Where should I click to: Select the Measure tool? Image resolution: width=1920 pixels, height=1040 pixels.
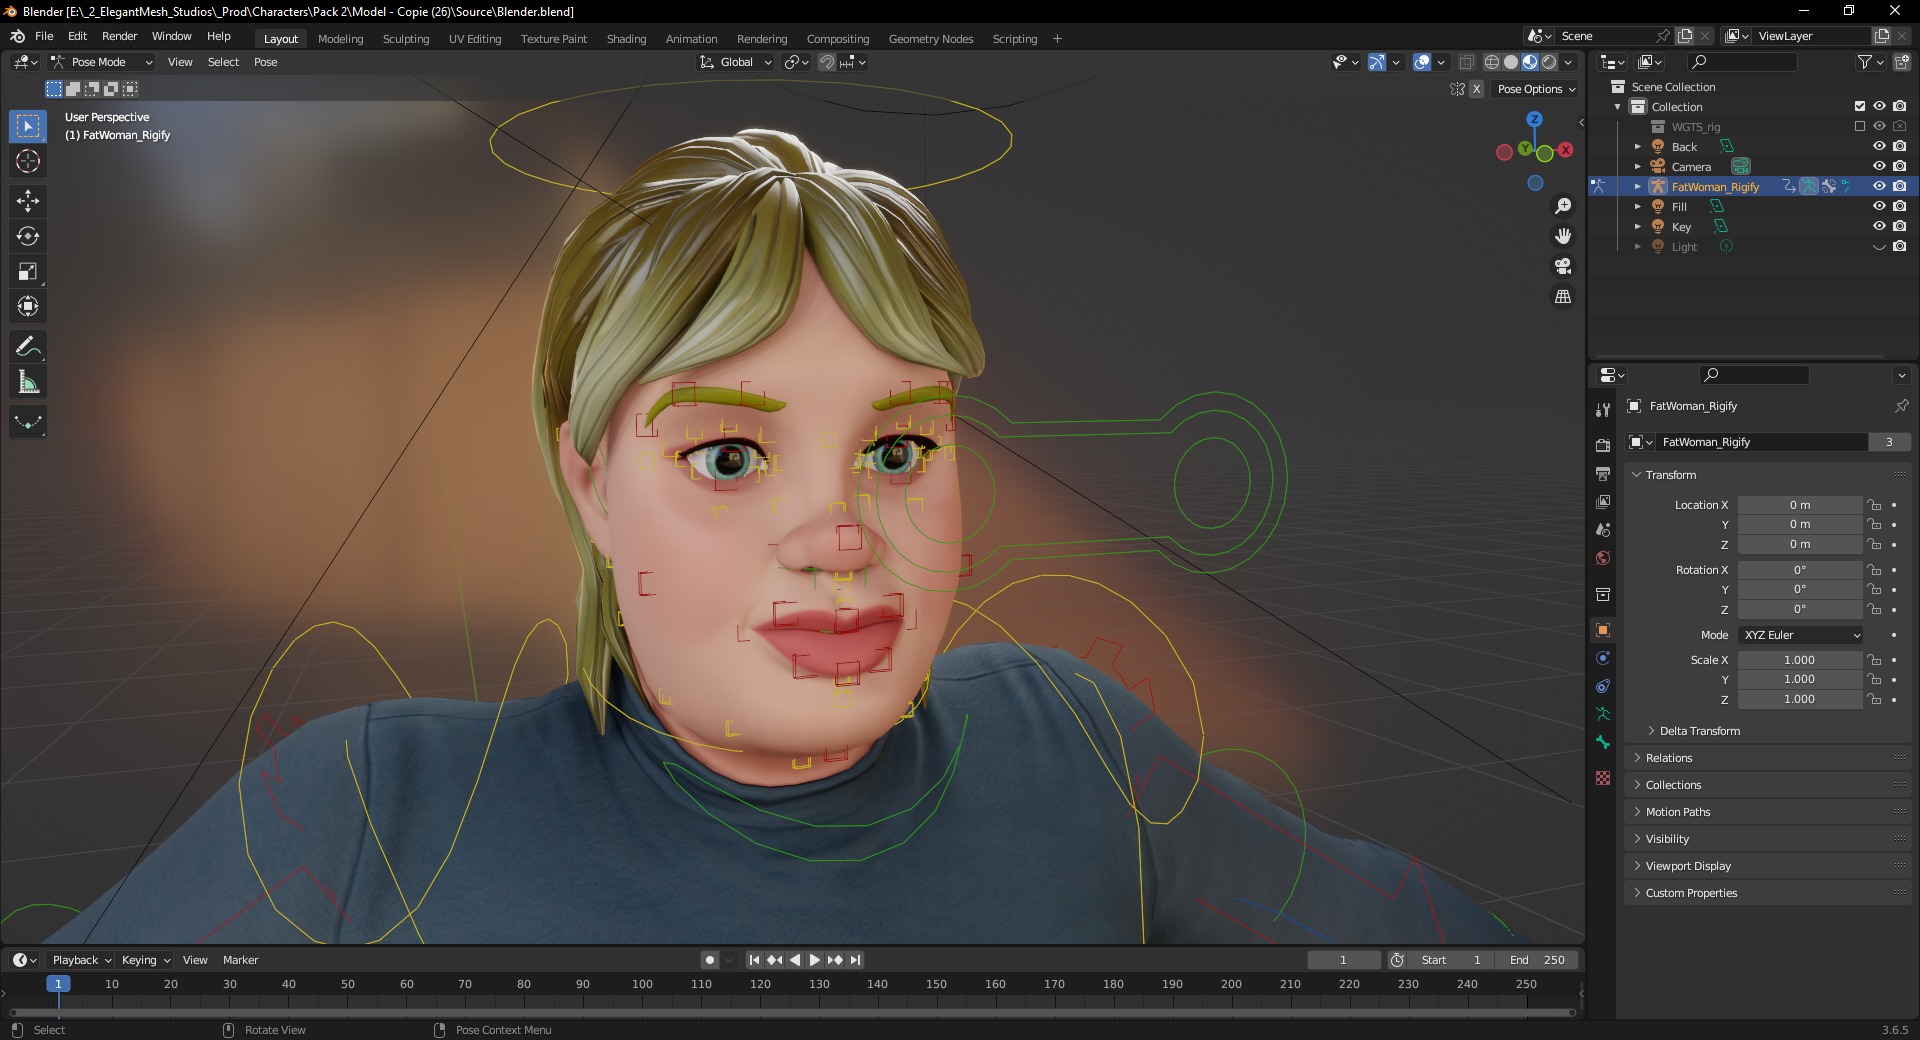(28, 382)
